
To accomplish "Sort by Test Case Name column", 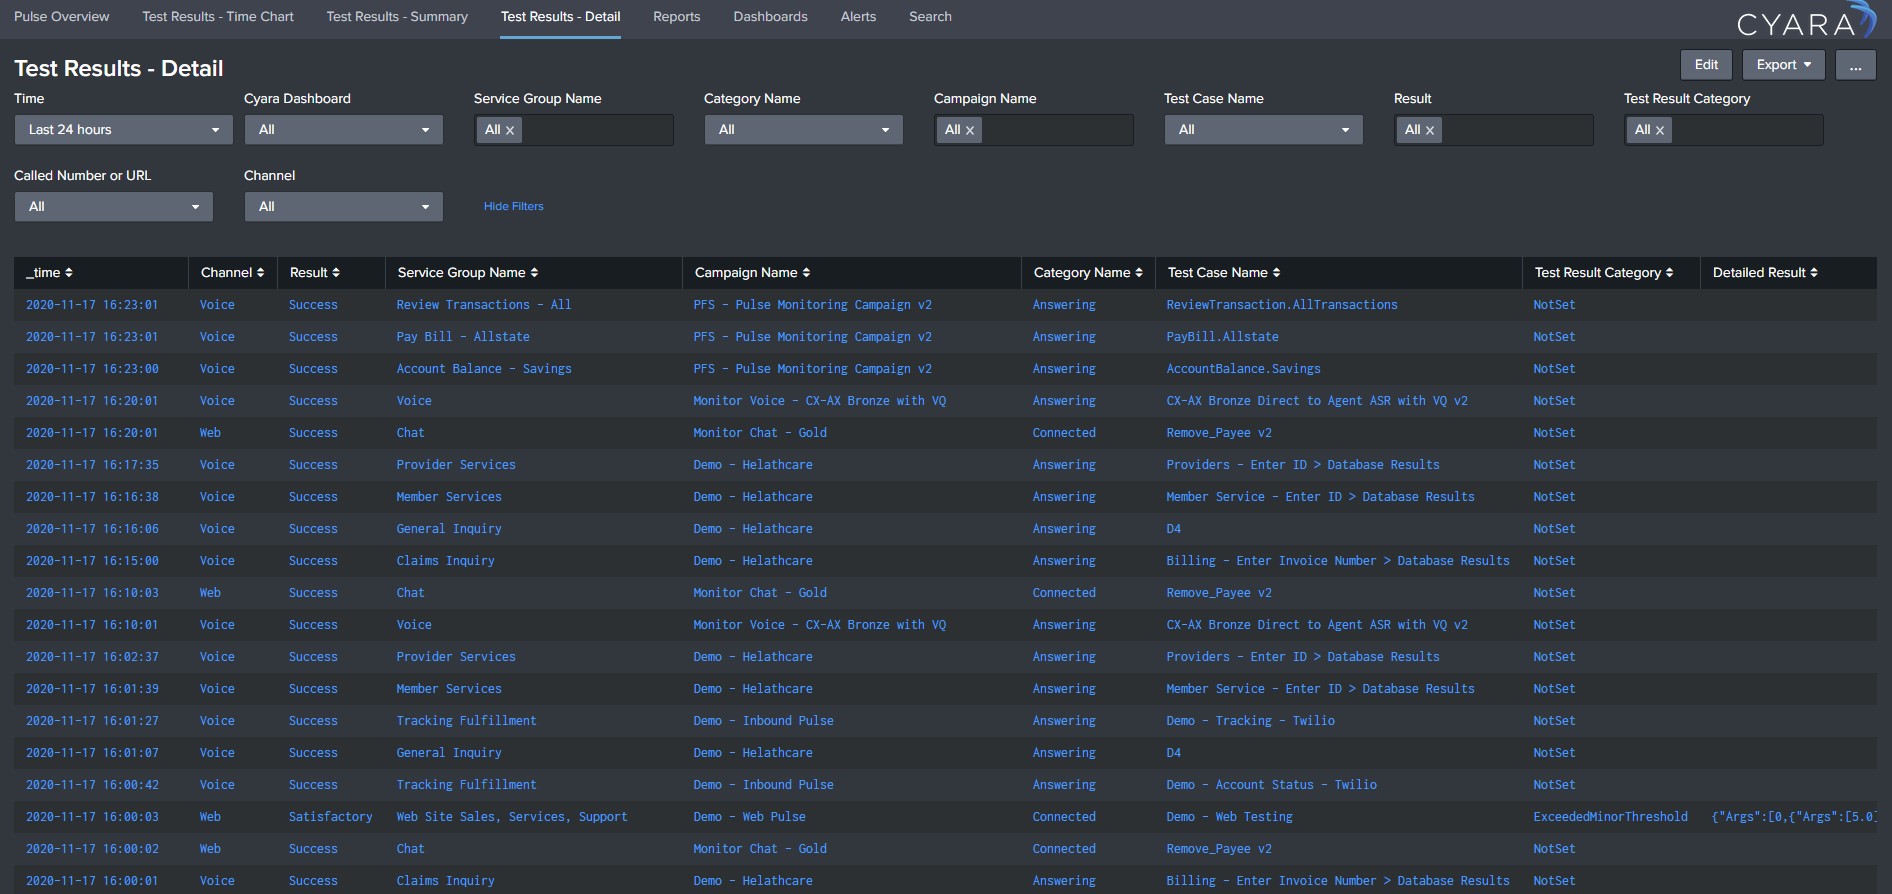I will coord(1224,273).
